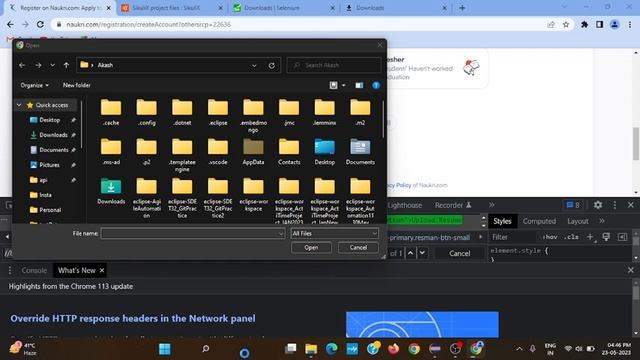Open the DevTools issues counter showing 8
Screen dimensions: 640x360
pyautogui.click(x=573, y=205)
